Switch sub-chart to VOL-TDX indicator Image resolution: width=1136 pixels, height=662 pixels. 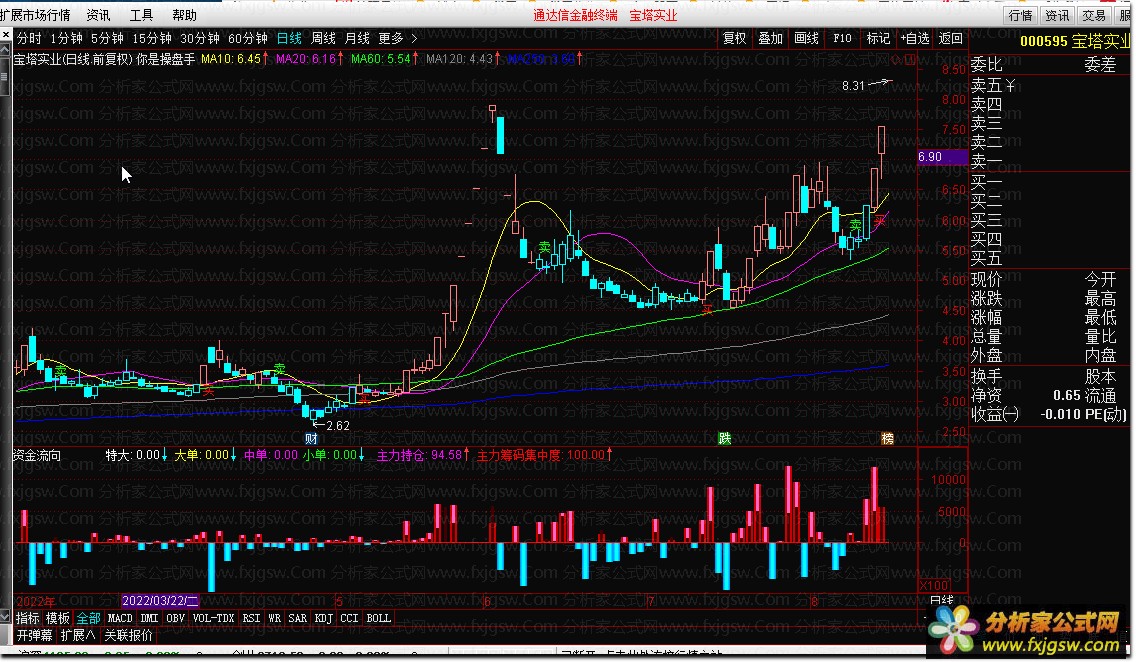(214, 618)
